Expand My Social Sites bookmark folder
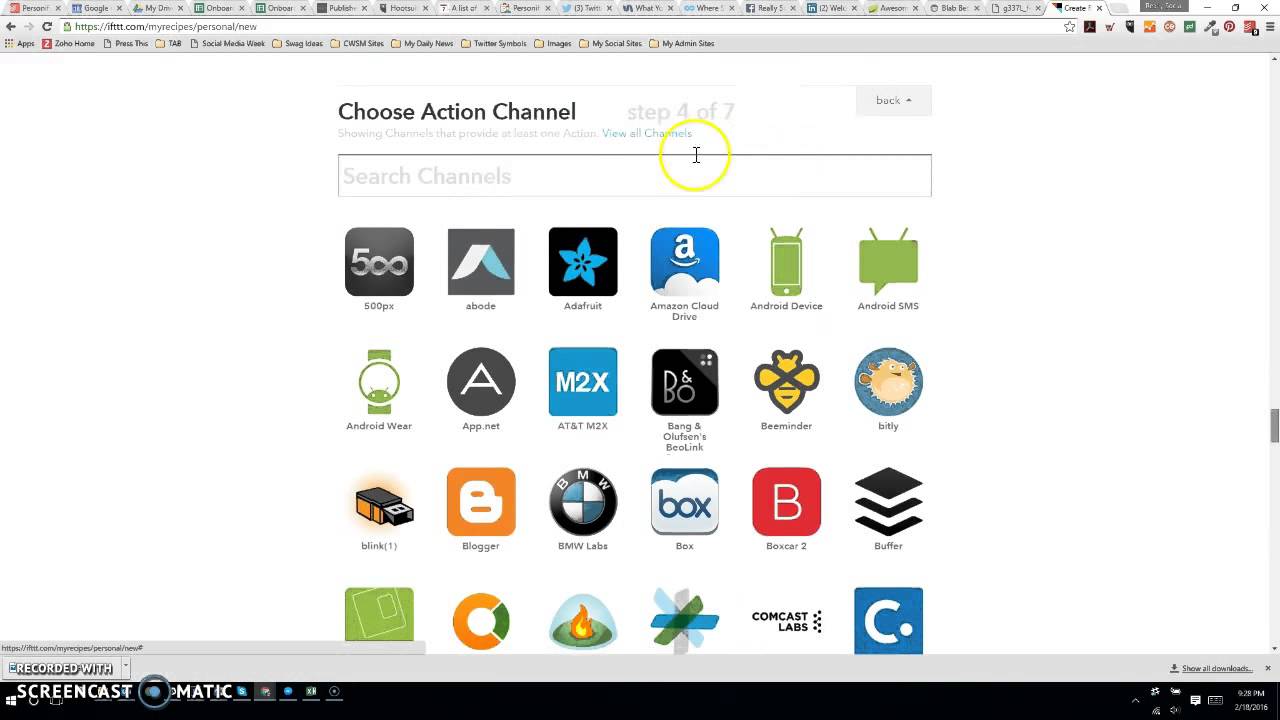 pyautogui.click(x=611, y=44)
